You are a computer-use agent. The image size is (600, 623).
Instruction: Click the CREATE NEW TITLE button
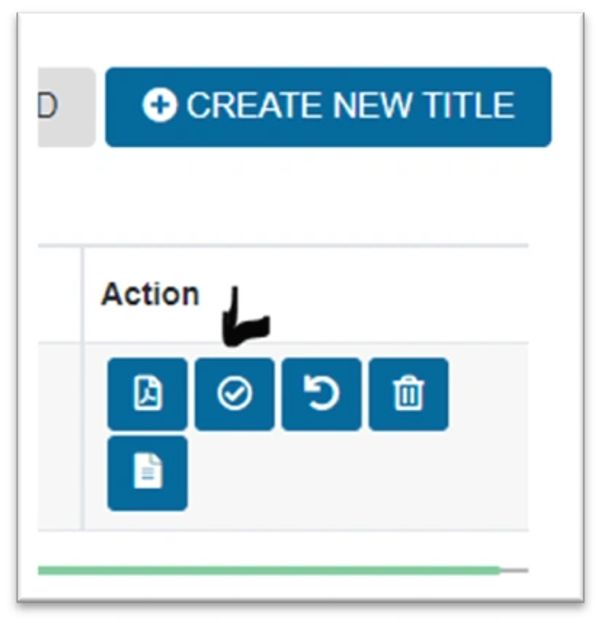tap(328, 107)
